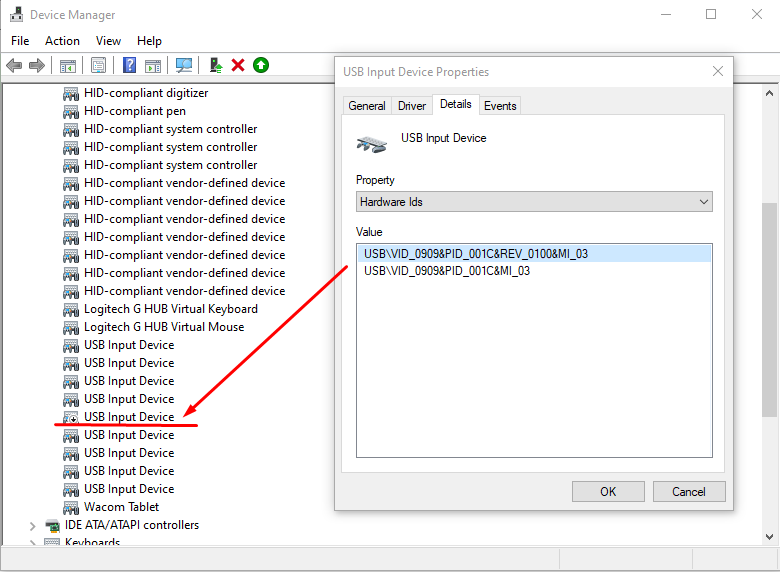Click the red X Uninstall device icon
This screenshot has width=780, height=572.
(238, 65)
